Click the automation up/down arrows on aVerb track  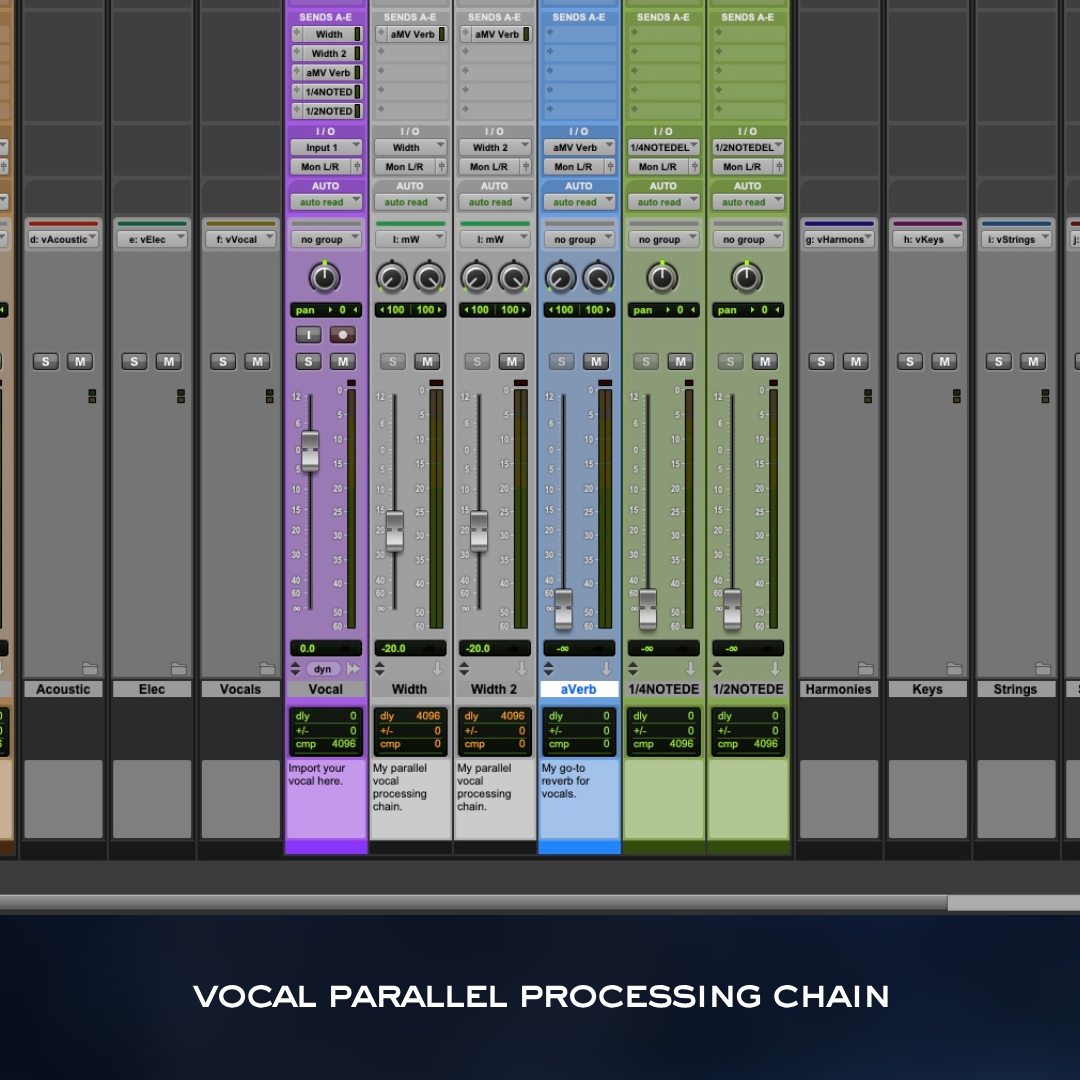pyautogui.click(x=548, y=668)
